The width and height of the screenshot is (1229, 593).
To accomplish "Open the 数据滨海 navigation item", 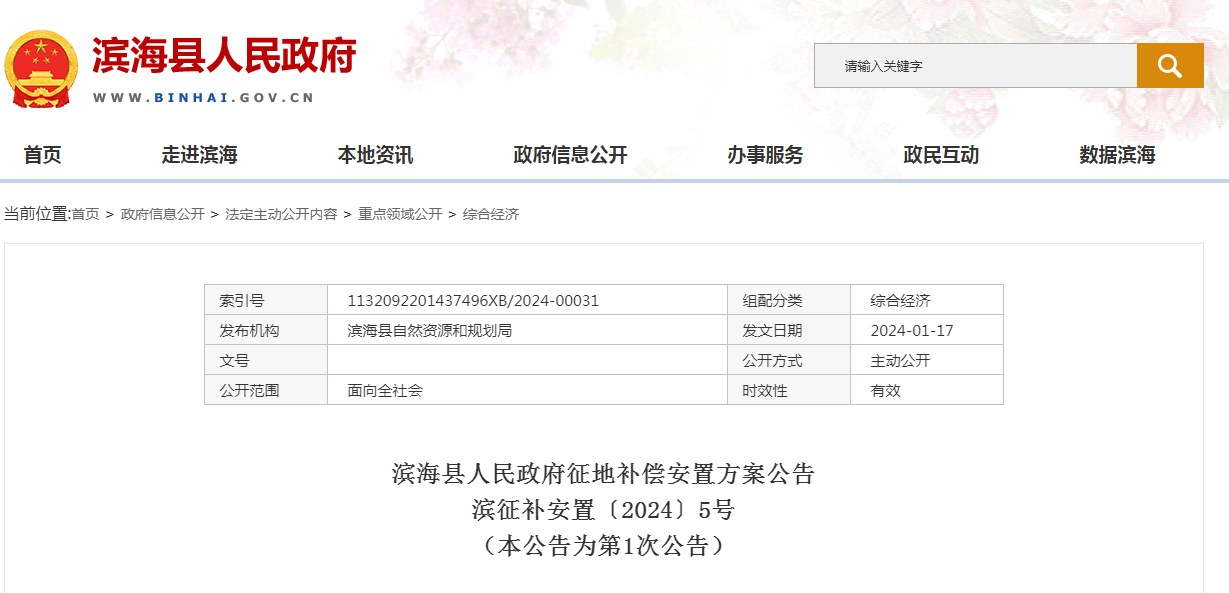I will pos(1117,155).
